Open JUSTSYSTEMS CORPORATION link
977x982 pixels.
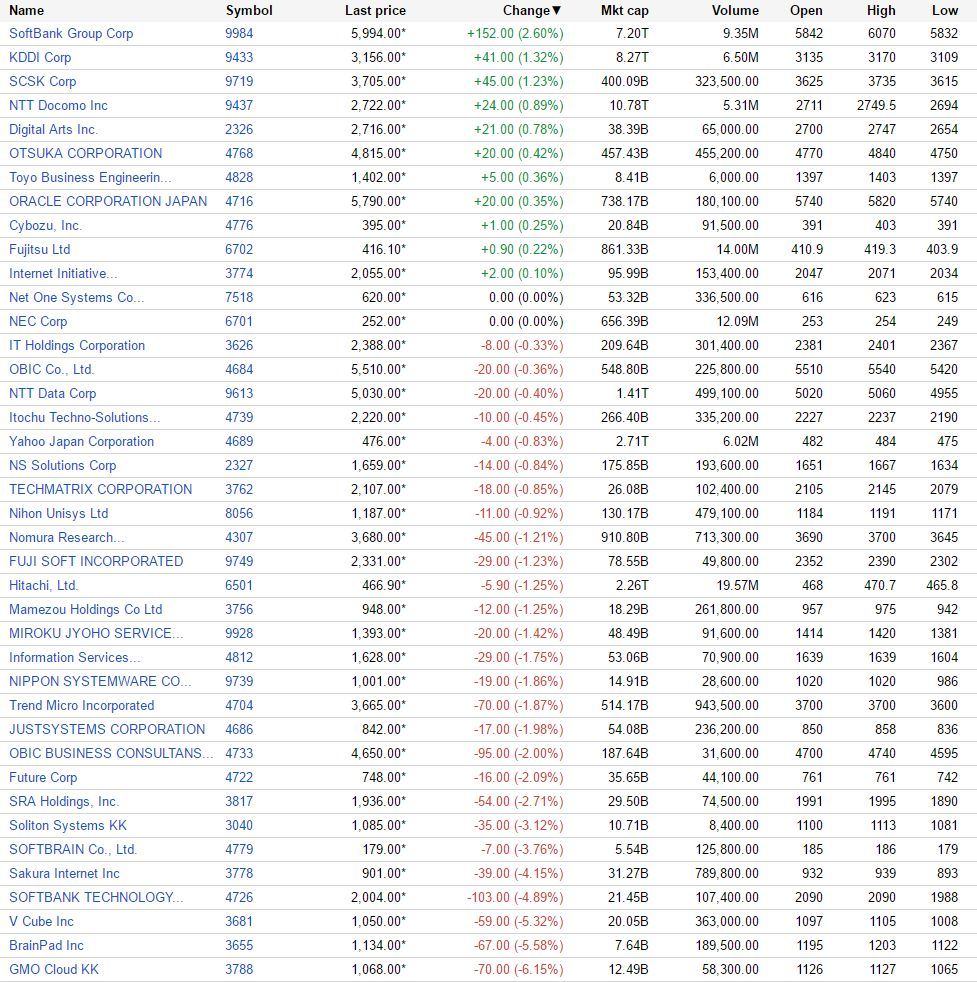107,730
